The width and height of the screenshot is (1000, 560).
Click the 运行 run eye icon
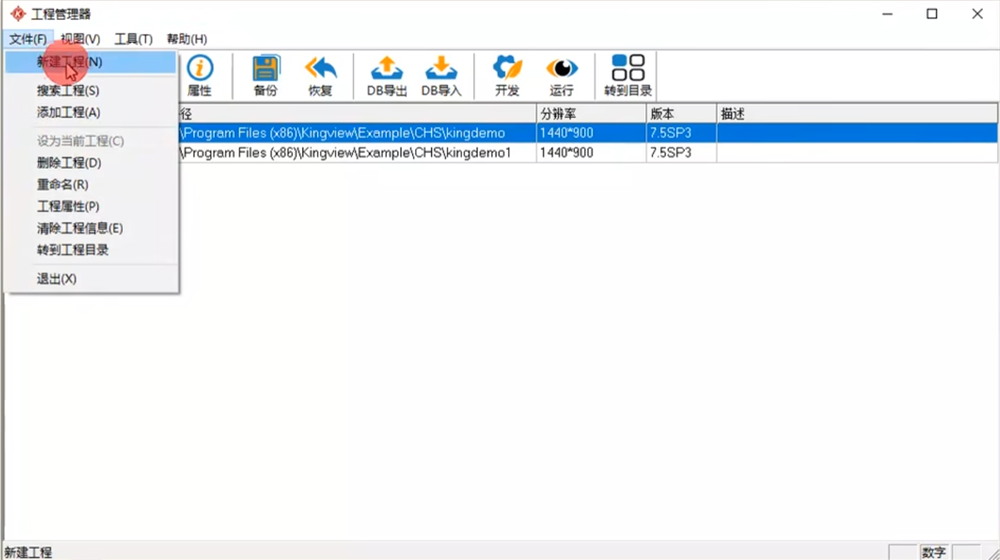561,75
